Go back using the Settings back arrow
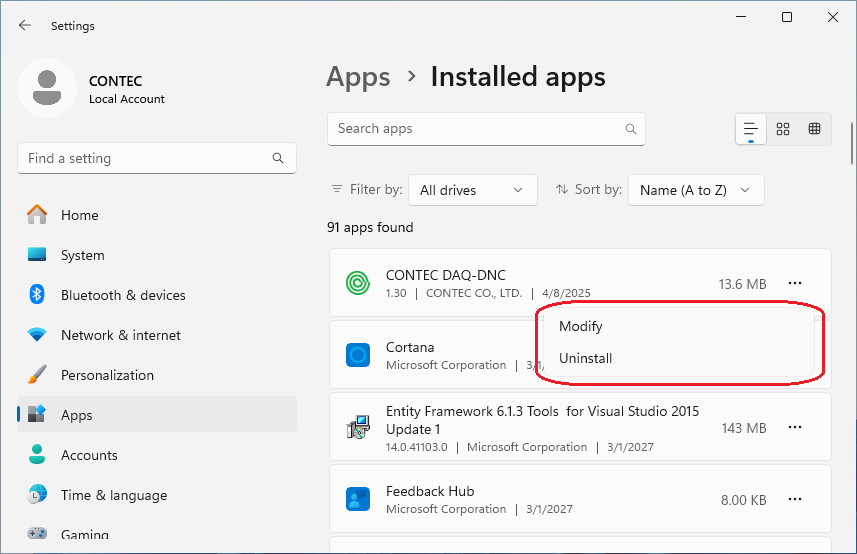 point(25,25)
